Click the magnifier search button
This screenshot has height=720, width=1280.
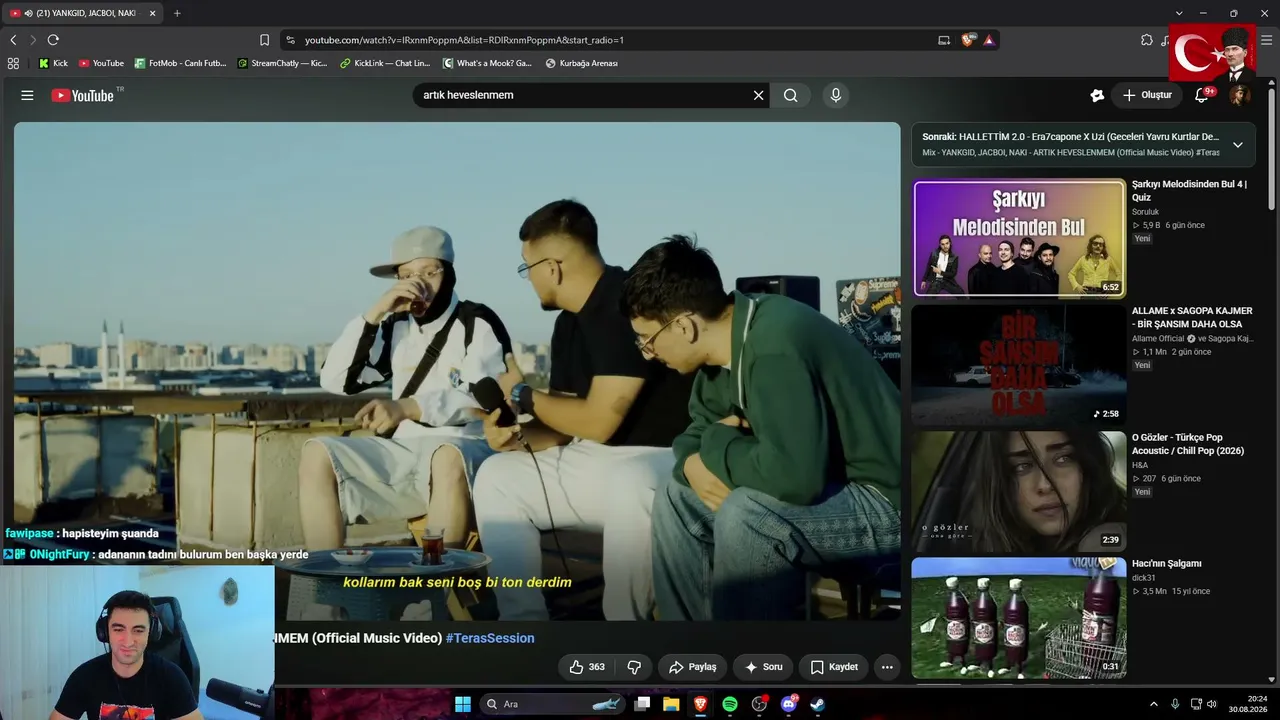pyautogui.click(x=791, y=95)
